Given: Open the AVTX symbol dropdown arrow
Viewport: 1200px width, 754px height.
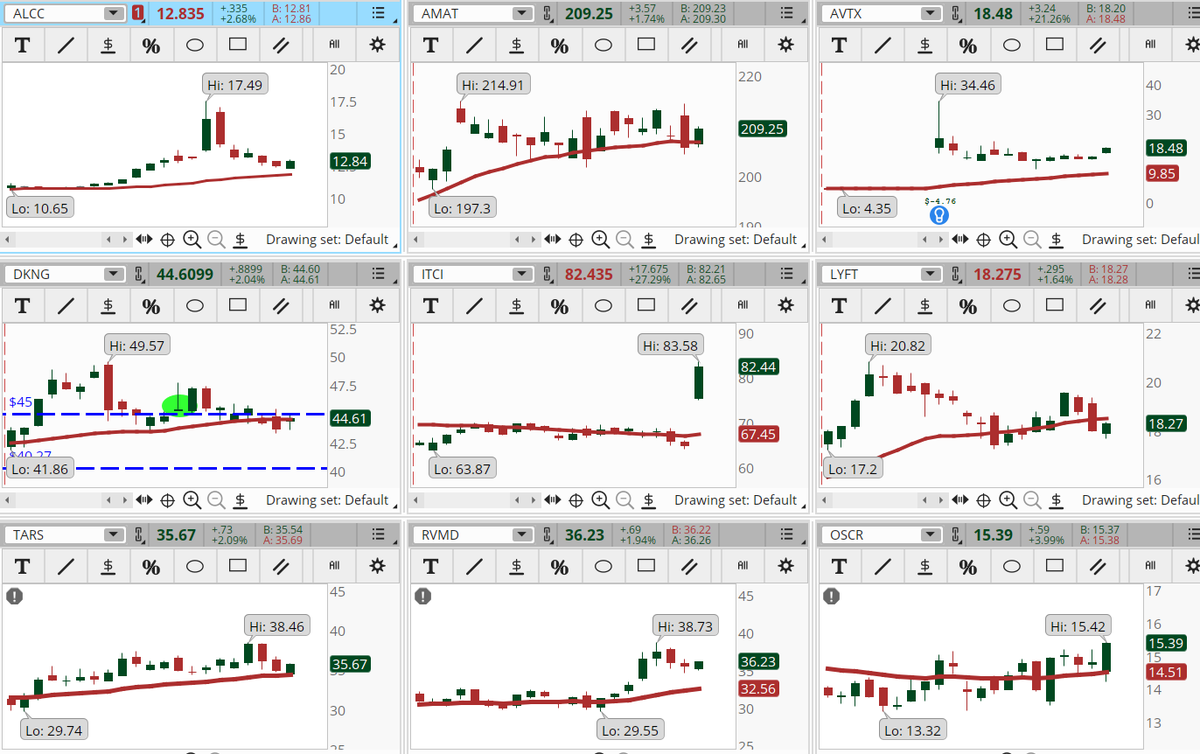Looking at the screenshot, I should point(931,14).
